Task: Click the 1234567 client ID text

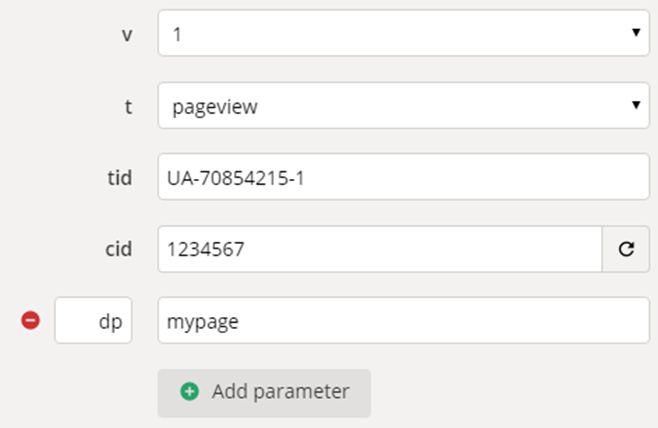Action: tap(209, 249)
